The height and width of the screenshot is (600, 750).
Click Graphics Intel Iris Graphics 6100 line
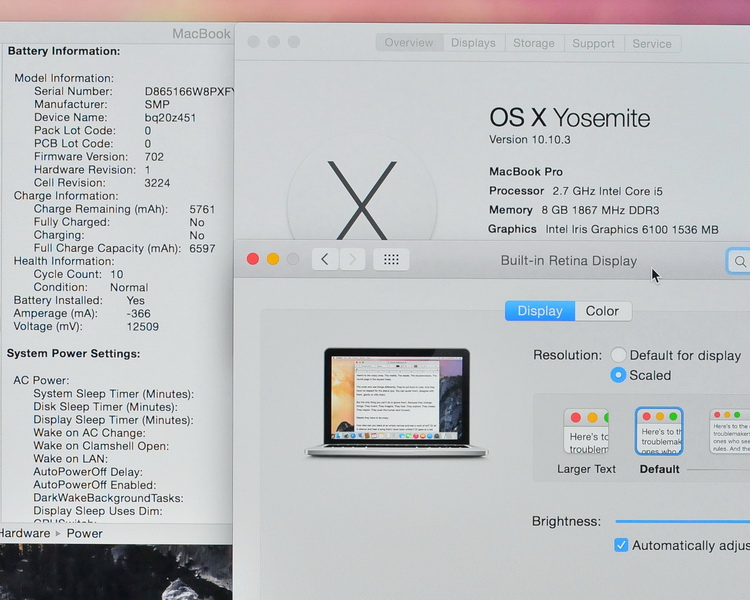603,229
